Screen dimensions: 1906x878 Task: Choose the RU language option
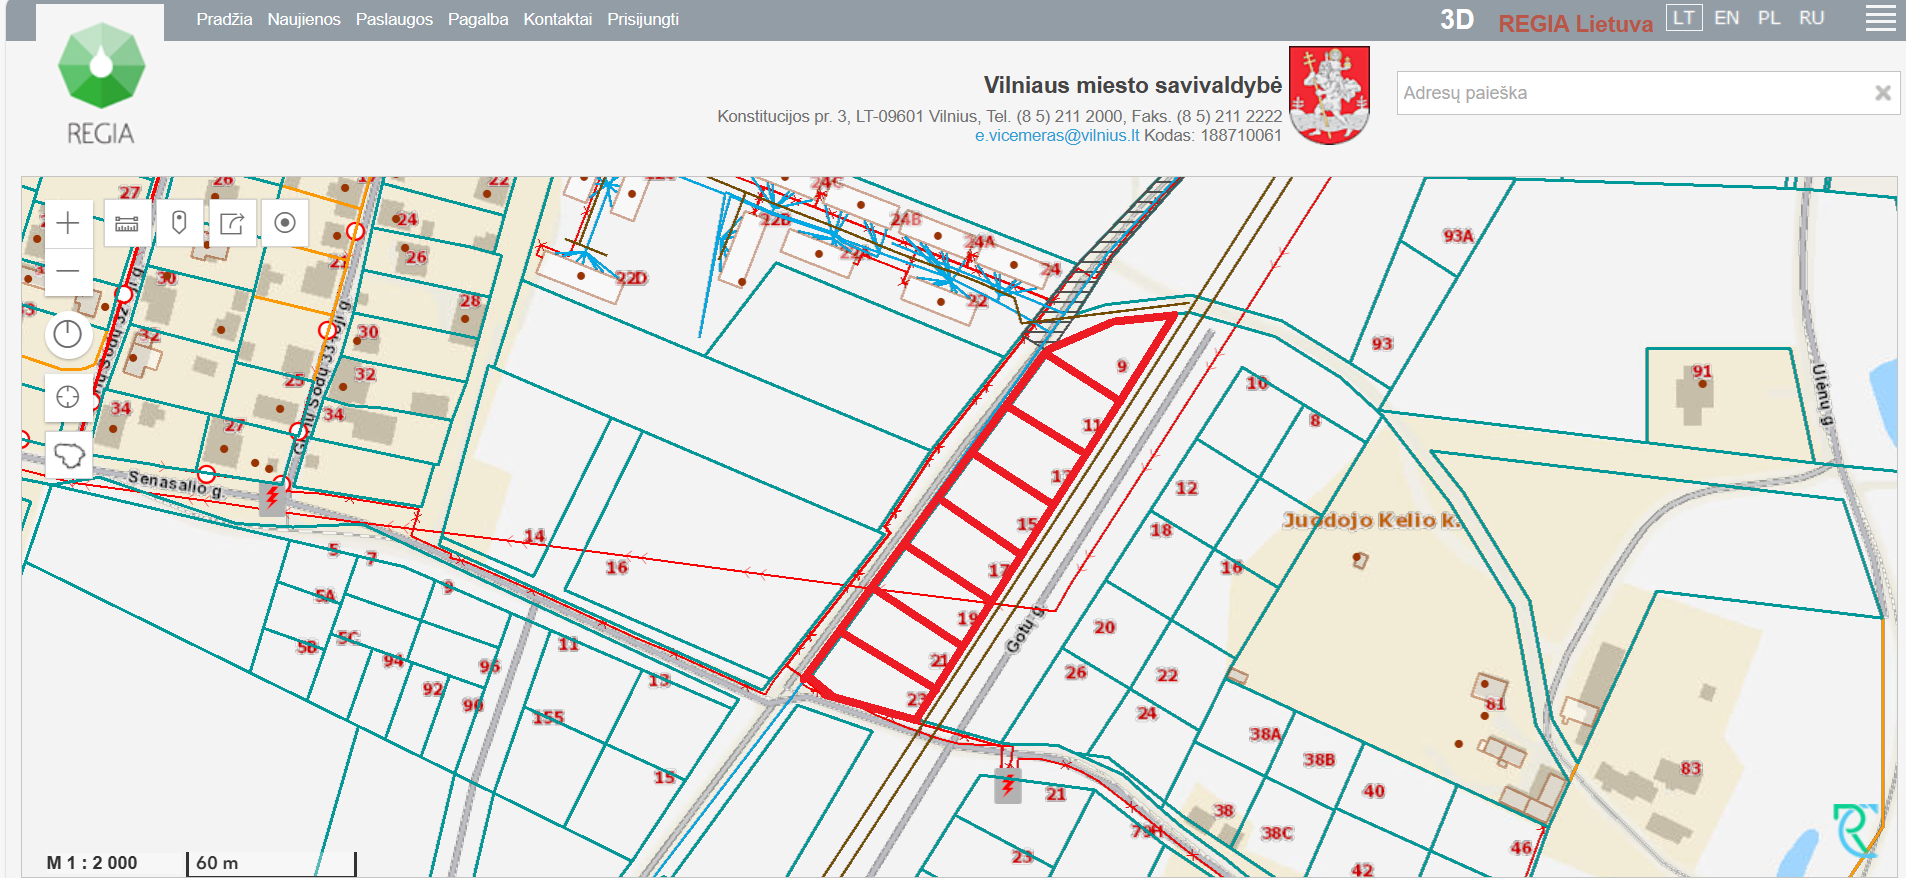pos(1811,18)
